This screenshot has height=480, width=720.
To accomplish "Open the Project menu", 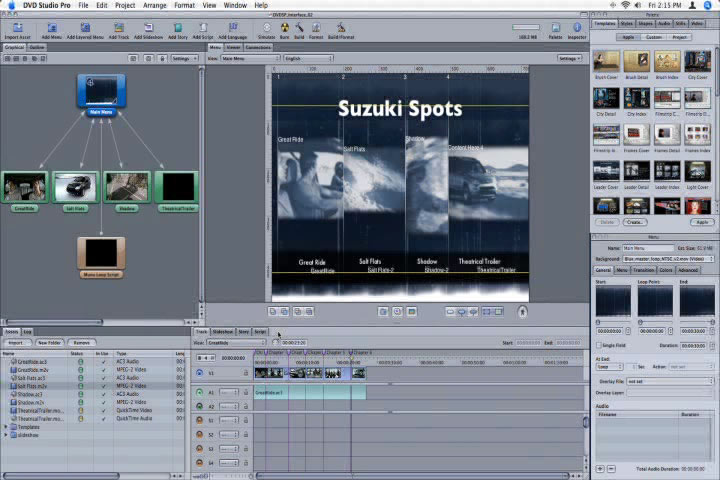I will pos(125,5).
